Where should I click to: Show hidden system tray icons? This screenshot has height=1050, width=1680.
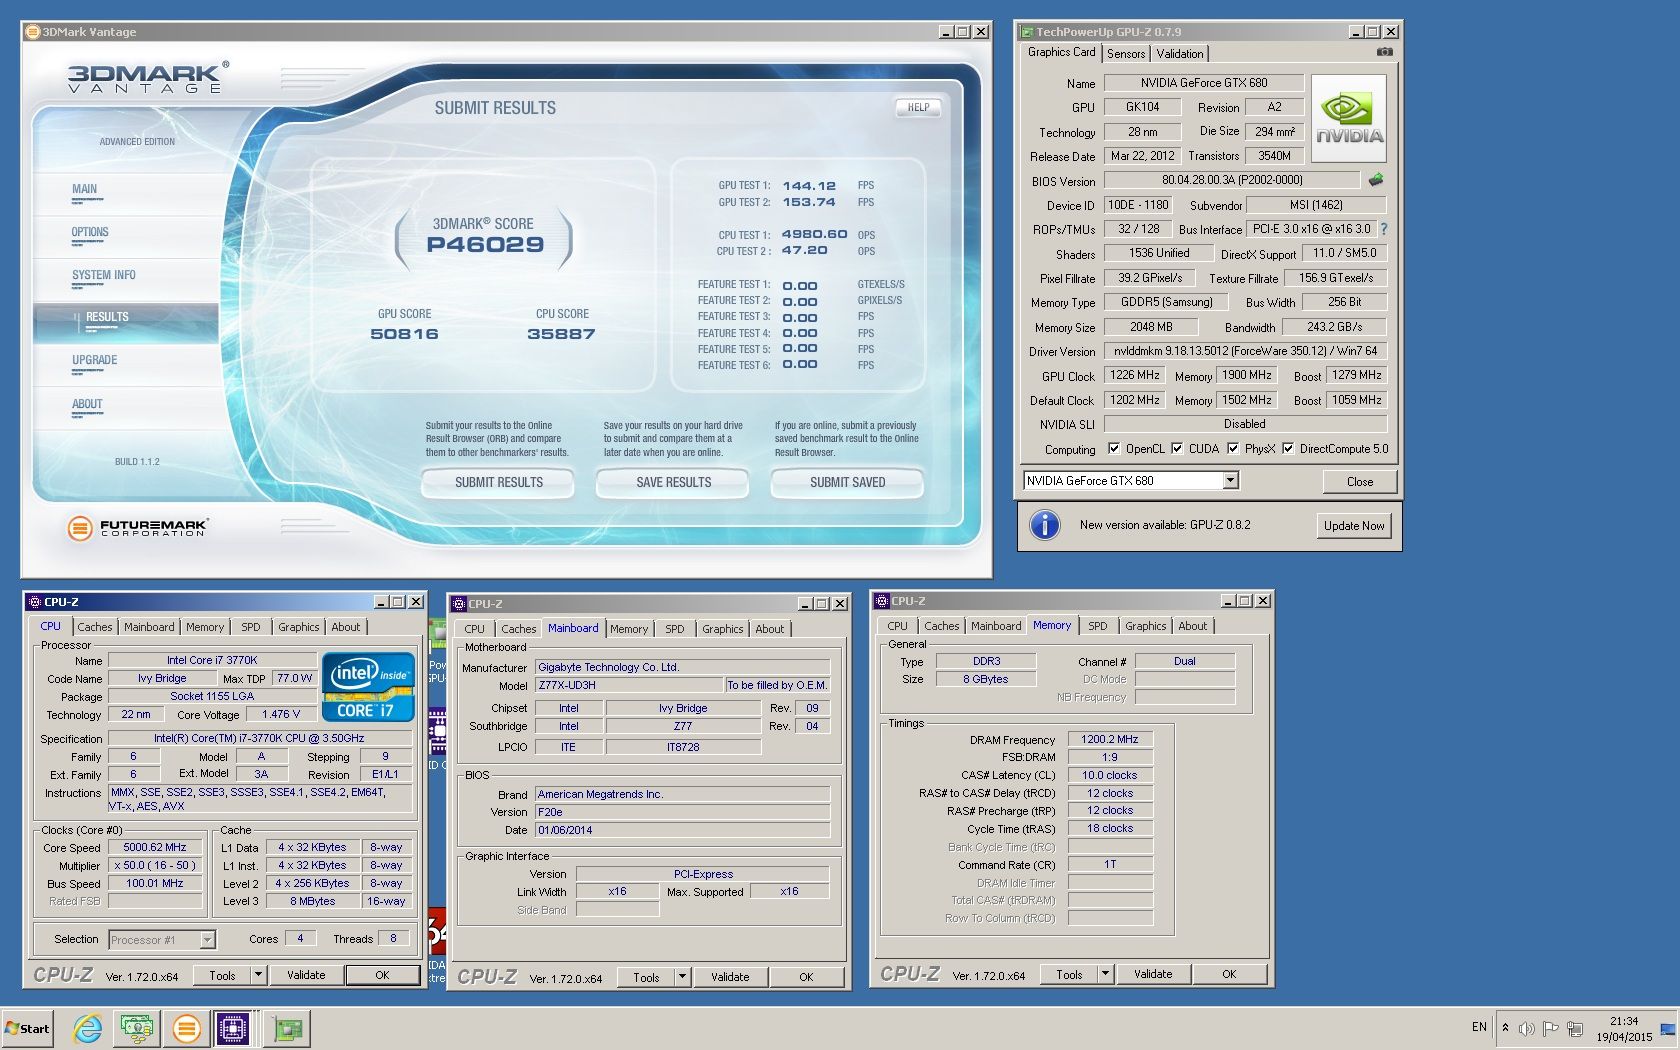click(1505, 1028)
